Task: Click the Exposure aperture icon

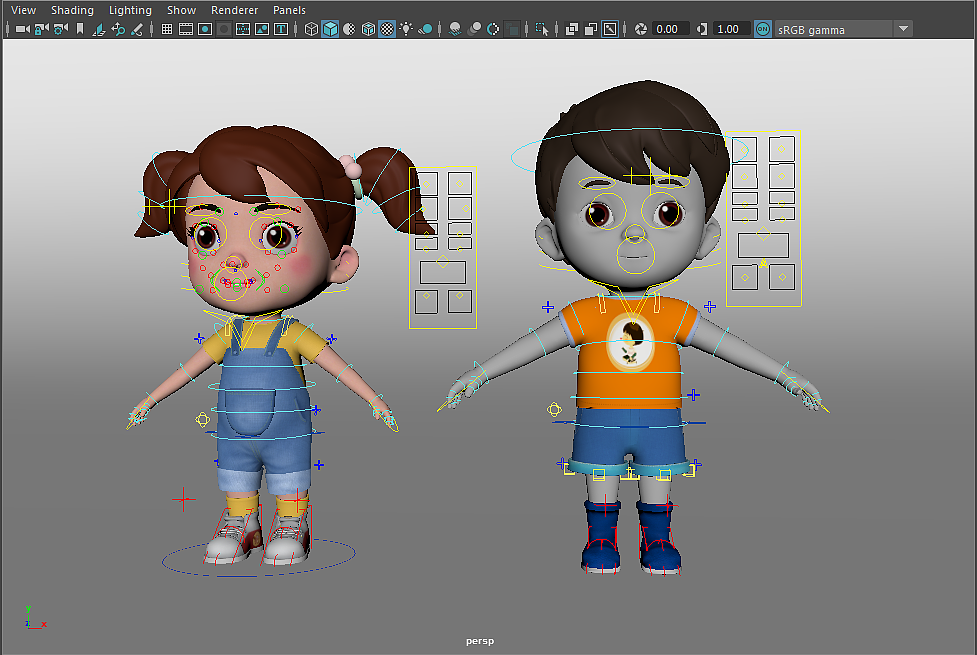Action: point(640,29)
